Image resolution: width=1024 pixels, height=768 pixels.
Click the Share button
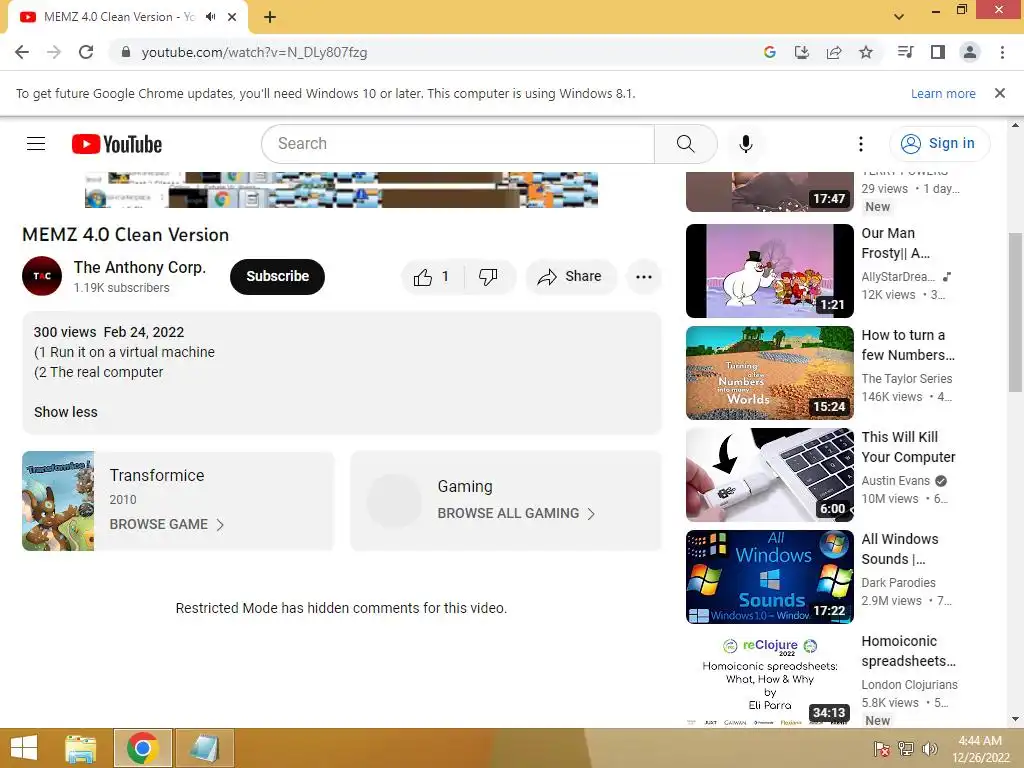570,277
